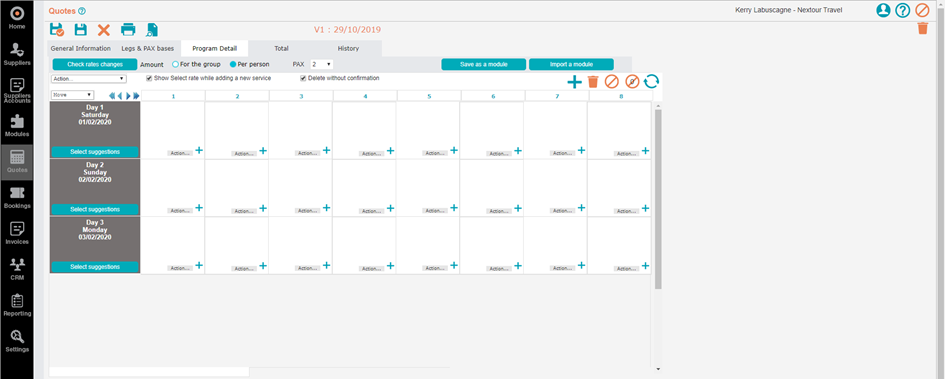
Task: Click the plain save disk icon
Action: click(x=80, y=30)
